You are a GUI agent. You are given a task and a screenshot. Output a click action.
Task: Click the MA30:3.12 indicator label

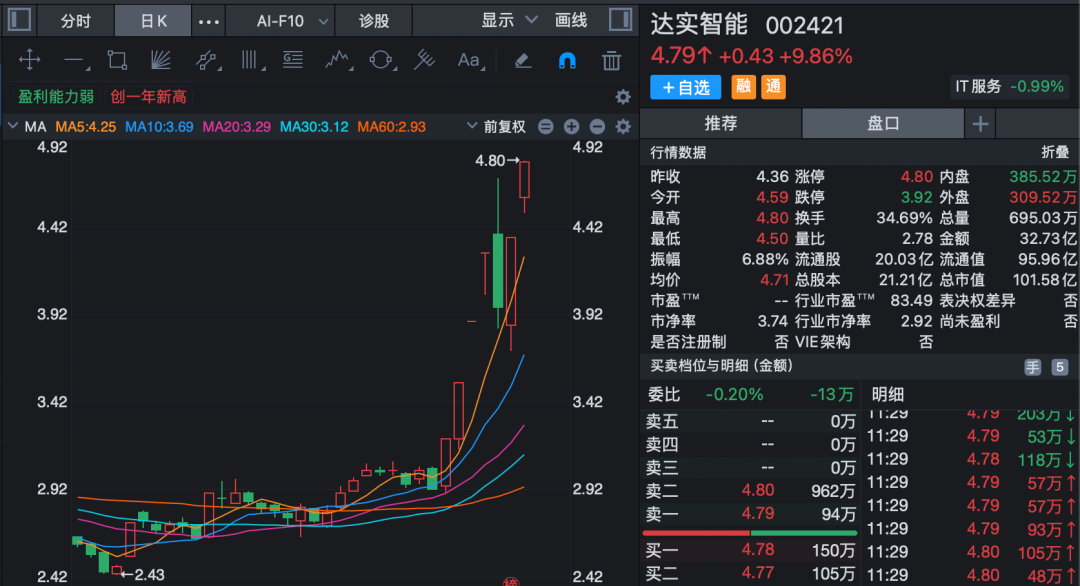click(x=314, y=127)
